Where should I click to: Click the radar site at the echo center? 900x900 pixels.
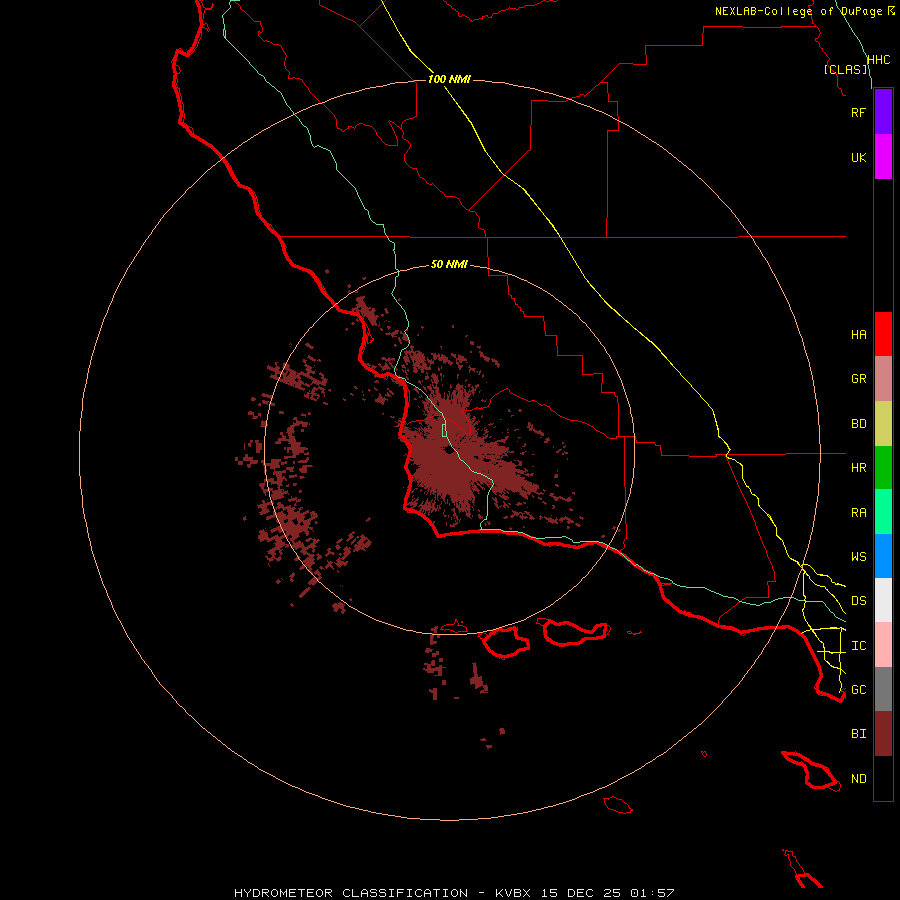click(x=449, y=449)
